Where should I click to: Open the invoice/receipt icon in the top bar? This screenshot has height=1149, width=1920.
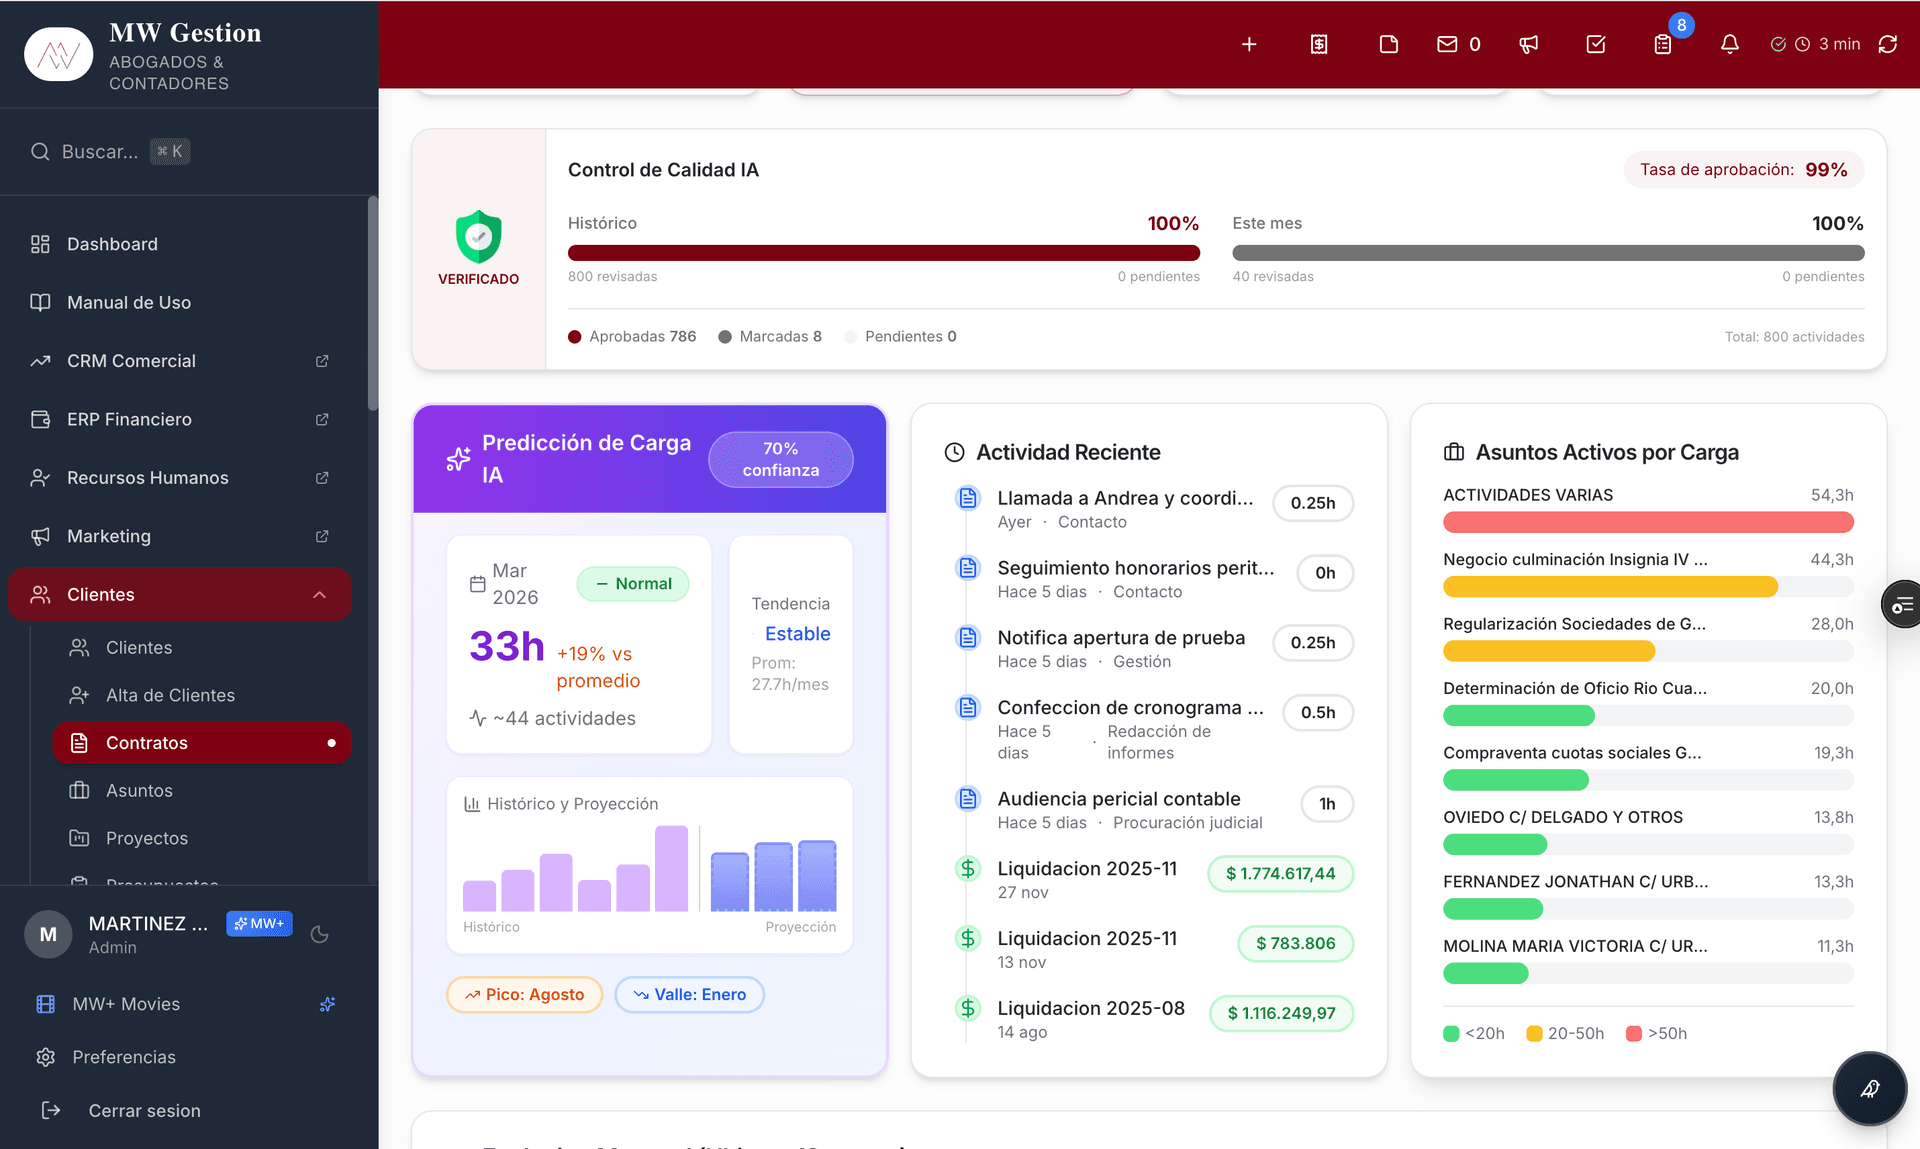point(1319,44)
